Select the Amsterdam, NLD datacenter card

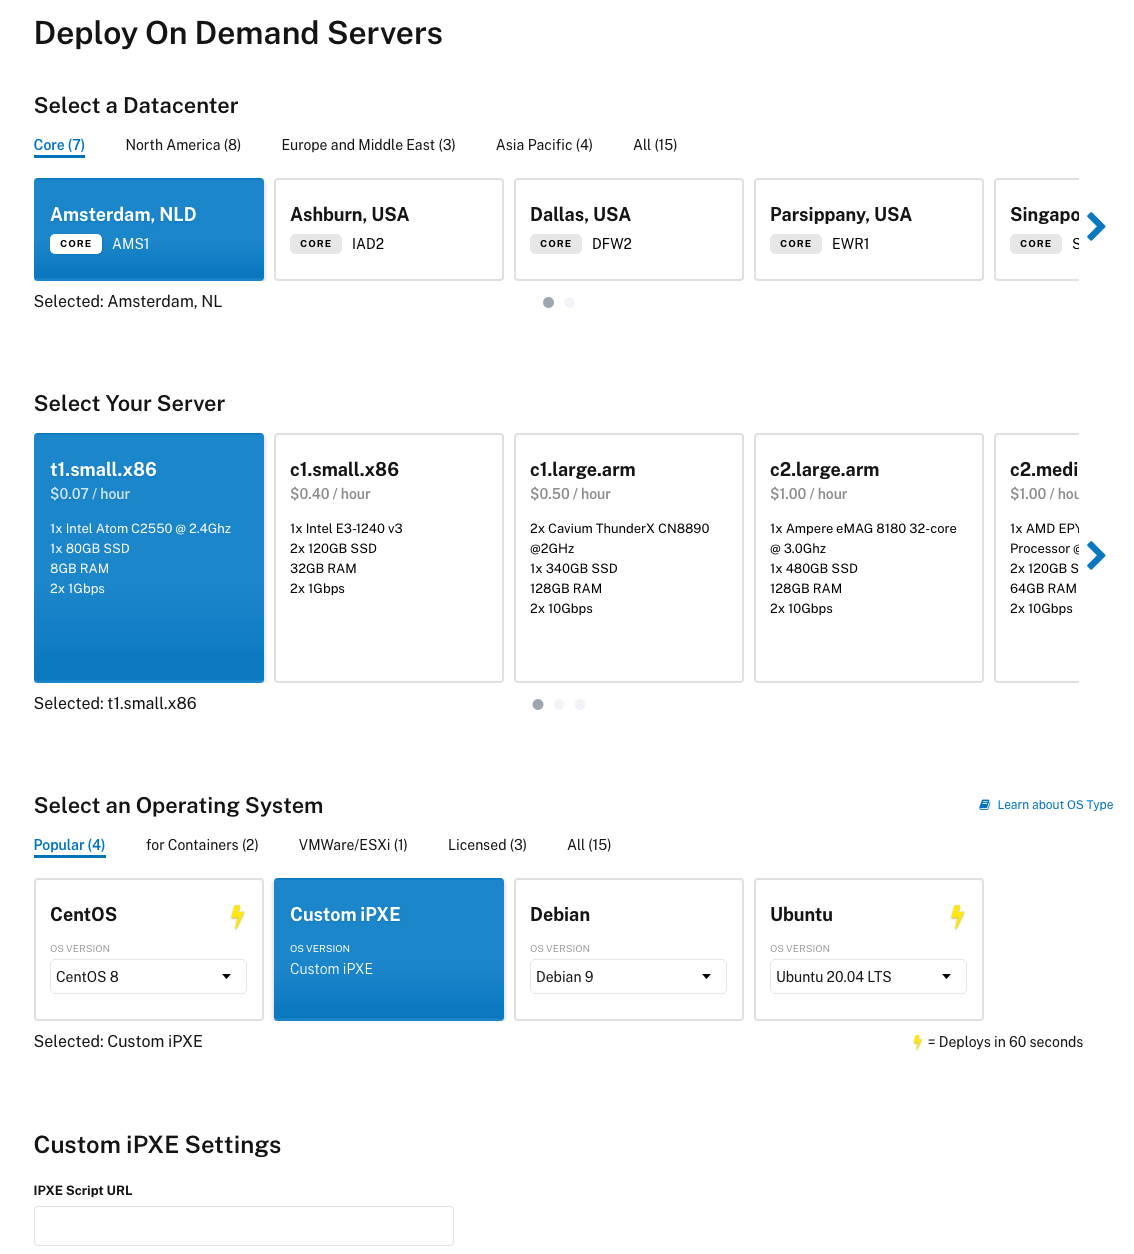pyautogui.click(x=149, y=229)
